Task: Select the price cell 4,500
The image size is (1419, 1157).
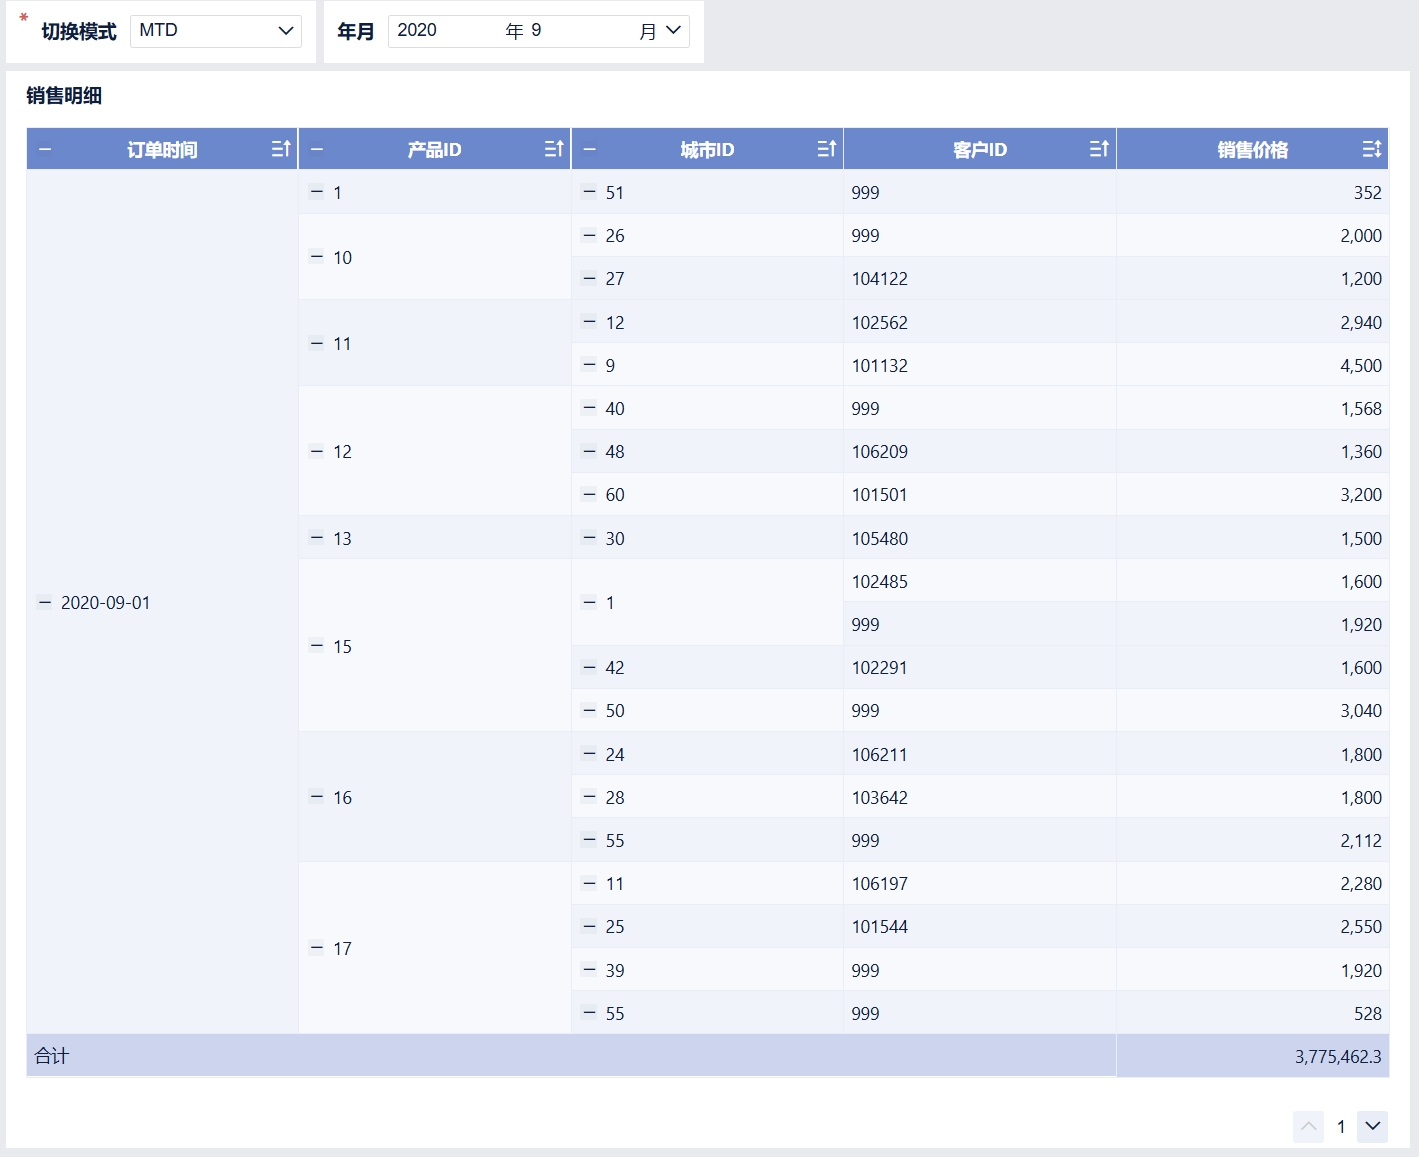Action: pyautogui.click(x=1253, y=365)
